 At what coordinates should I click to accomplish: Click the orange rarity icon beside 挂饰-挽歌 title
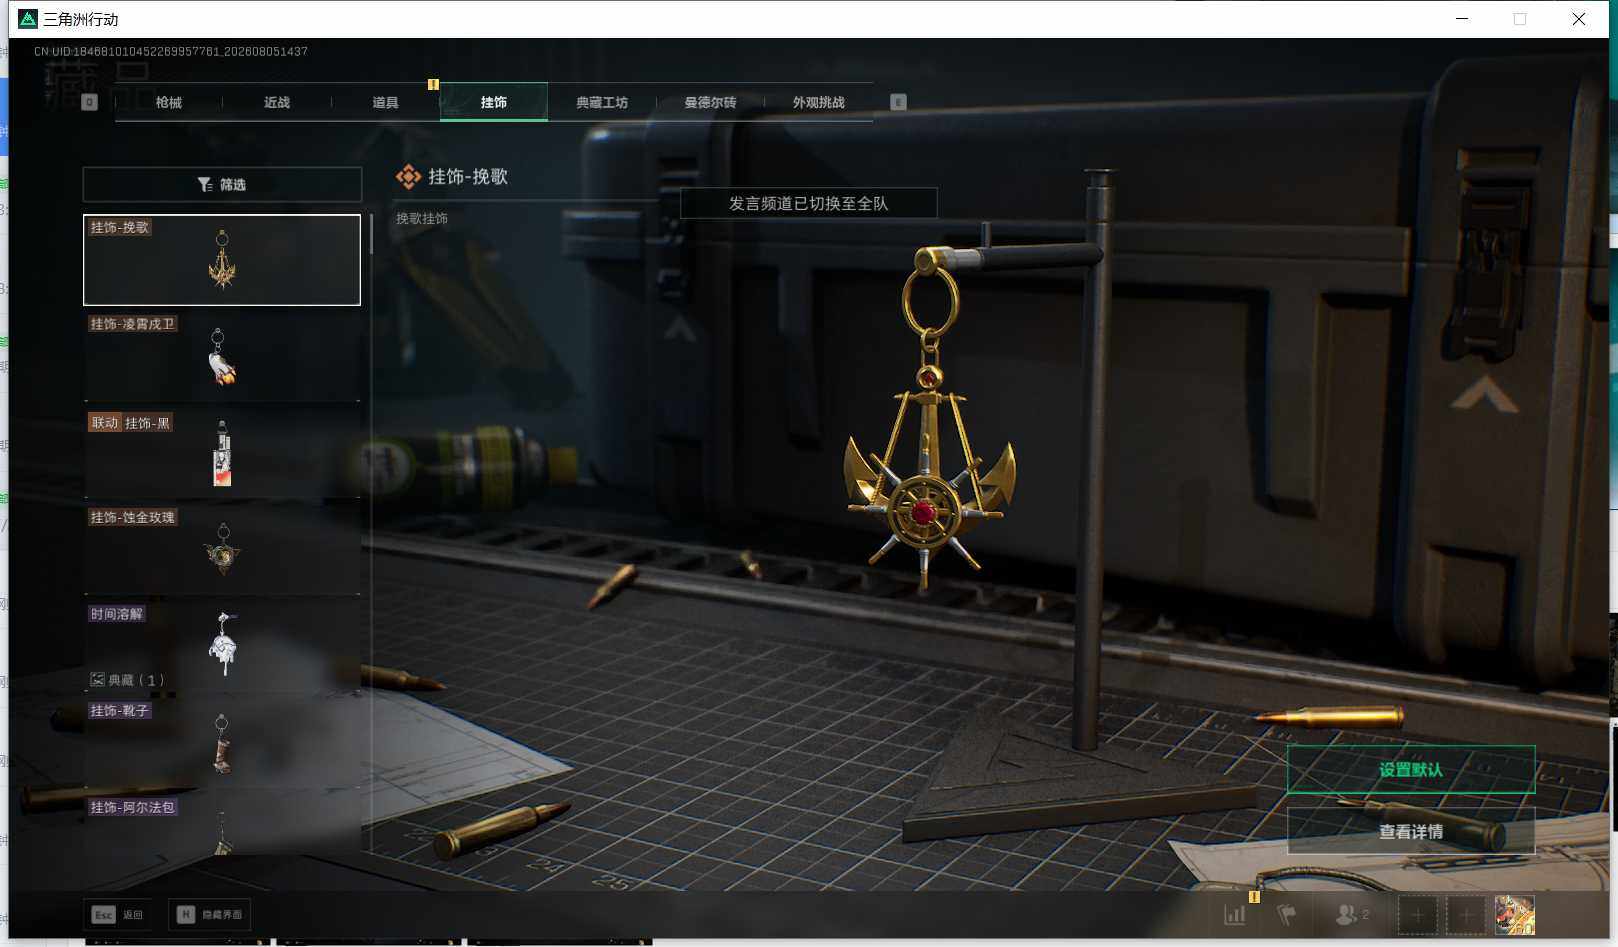[x=408, y=177]
